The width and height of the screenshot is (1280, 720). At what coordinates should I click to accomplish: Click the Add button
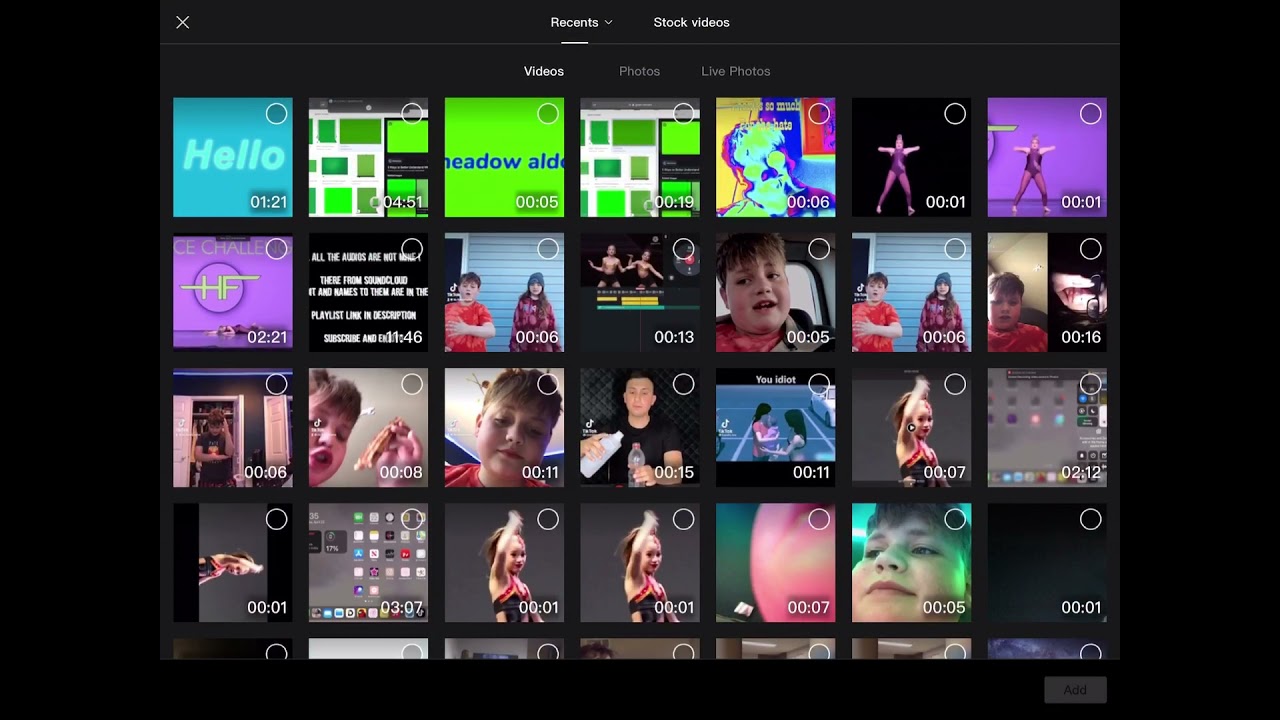(1075, 690)
